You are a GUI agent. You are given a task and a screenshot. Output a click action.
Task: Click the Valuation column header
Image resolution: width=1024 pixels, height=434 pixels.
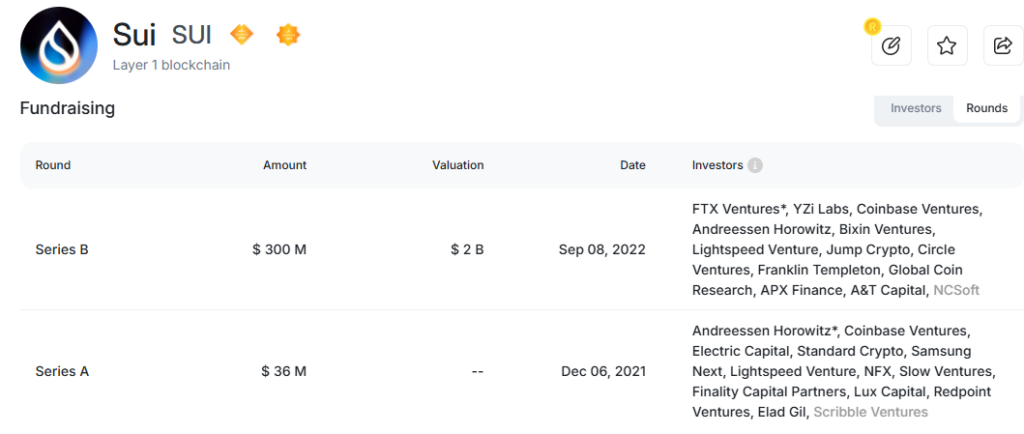coord(458,165)
